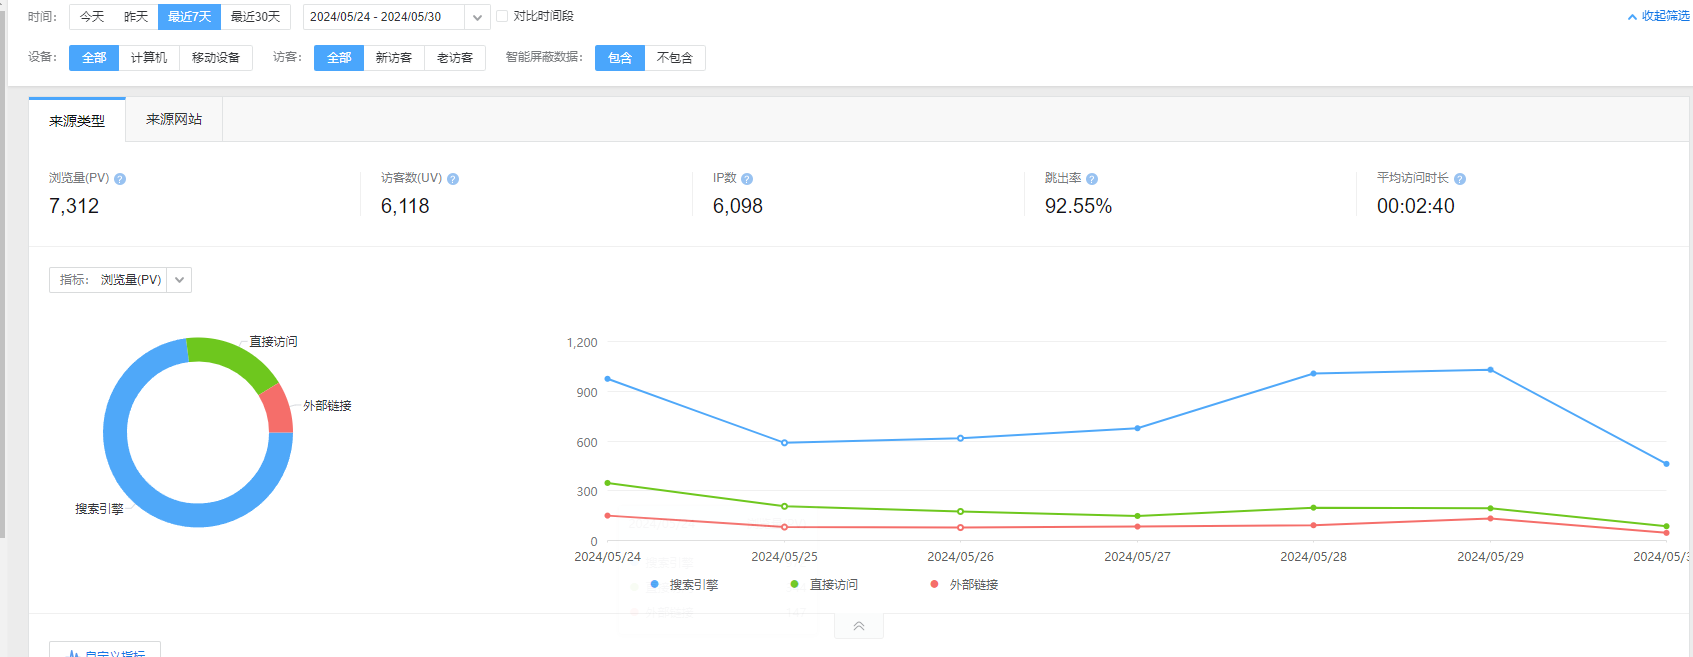Click the green 直接访问 donut segment

pos(232,359)
